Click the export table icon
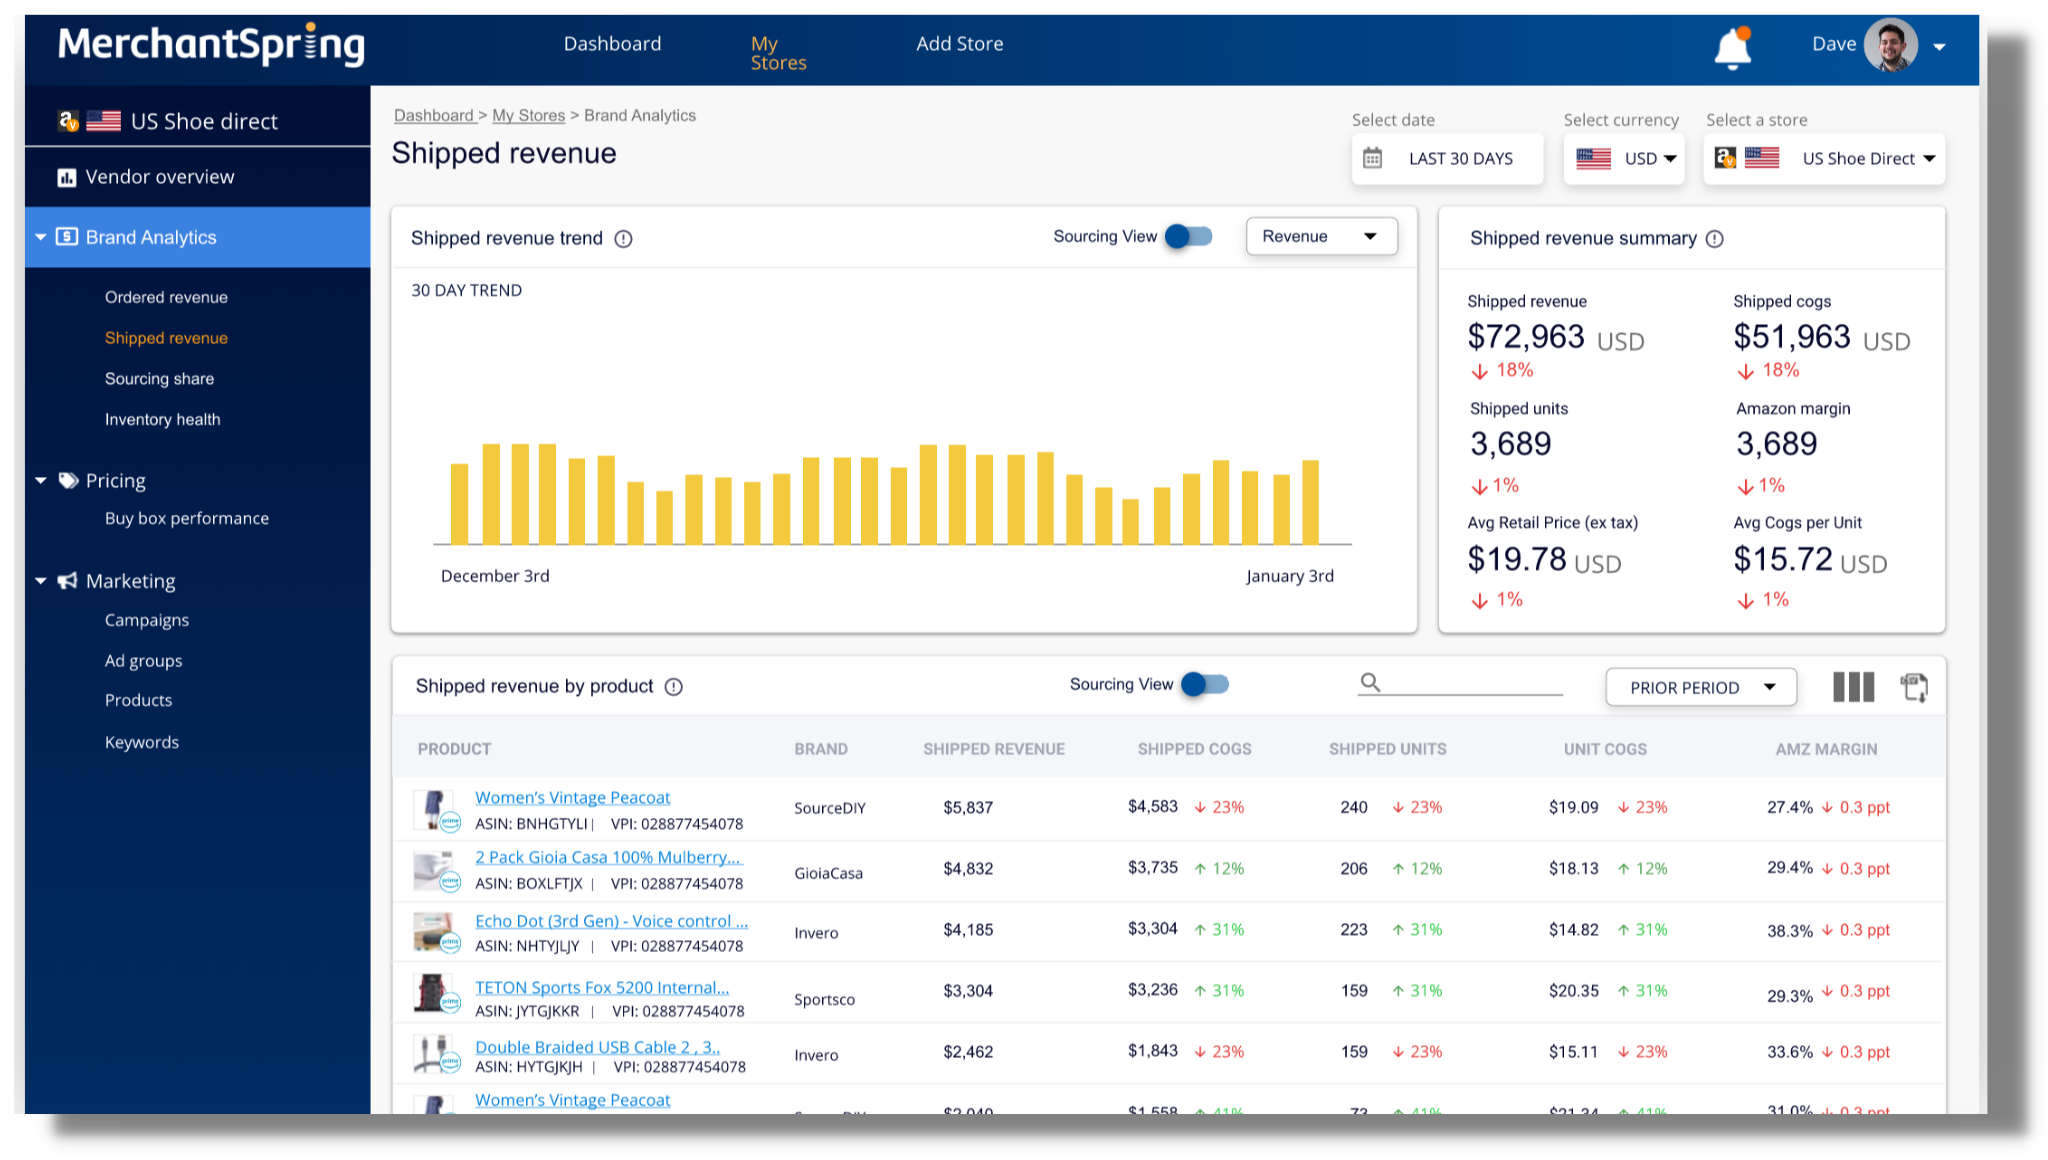The height and width of the screenshot is (1160, 2048). (1914, 687)
